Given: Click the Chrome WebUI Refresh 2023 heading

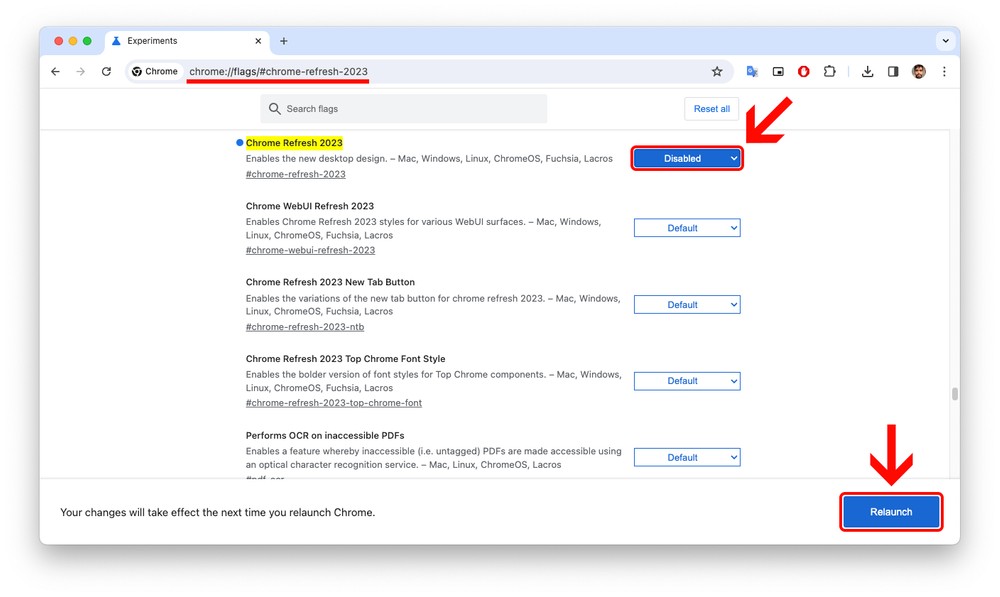Looking at the screenshot, I should (310, 206).
